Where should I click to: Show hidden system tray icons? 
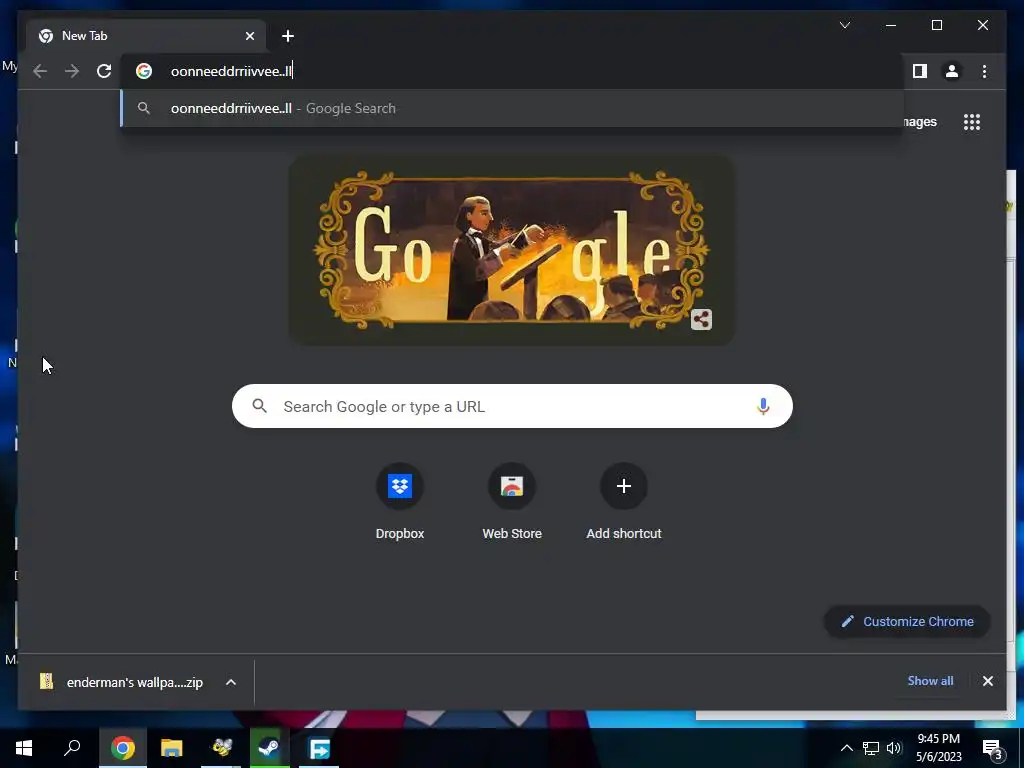(x=846, y=748)
